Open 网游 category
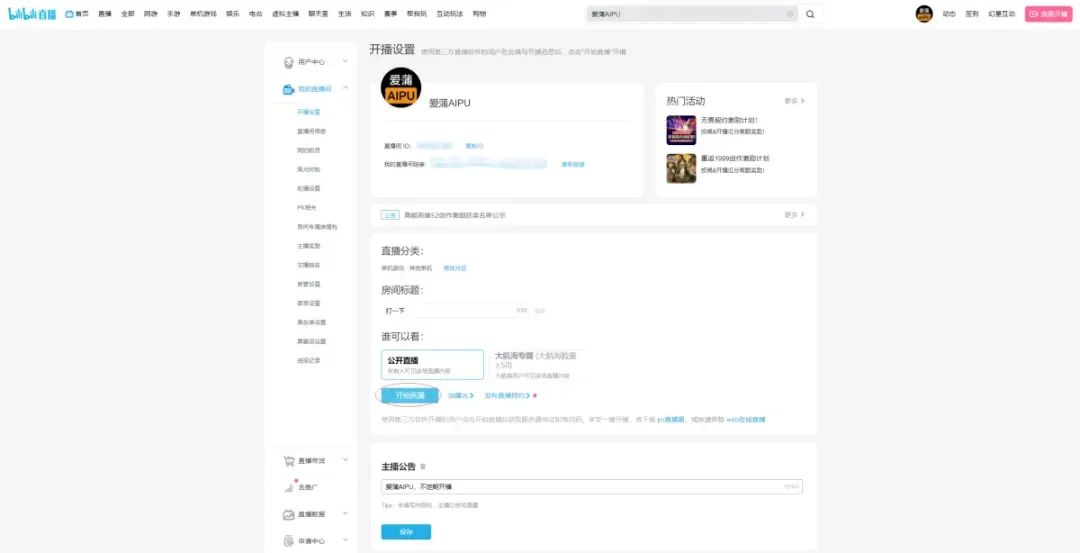1080x553 pixels. tap(150, 14)
